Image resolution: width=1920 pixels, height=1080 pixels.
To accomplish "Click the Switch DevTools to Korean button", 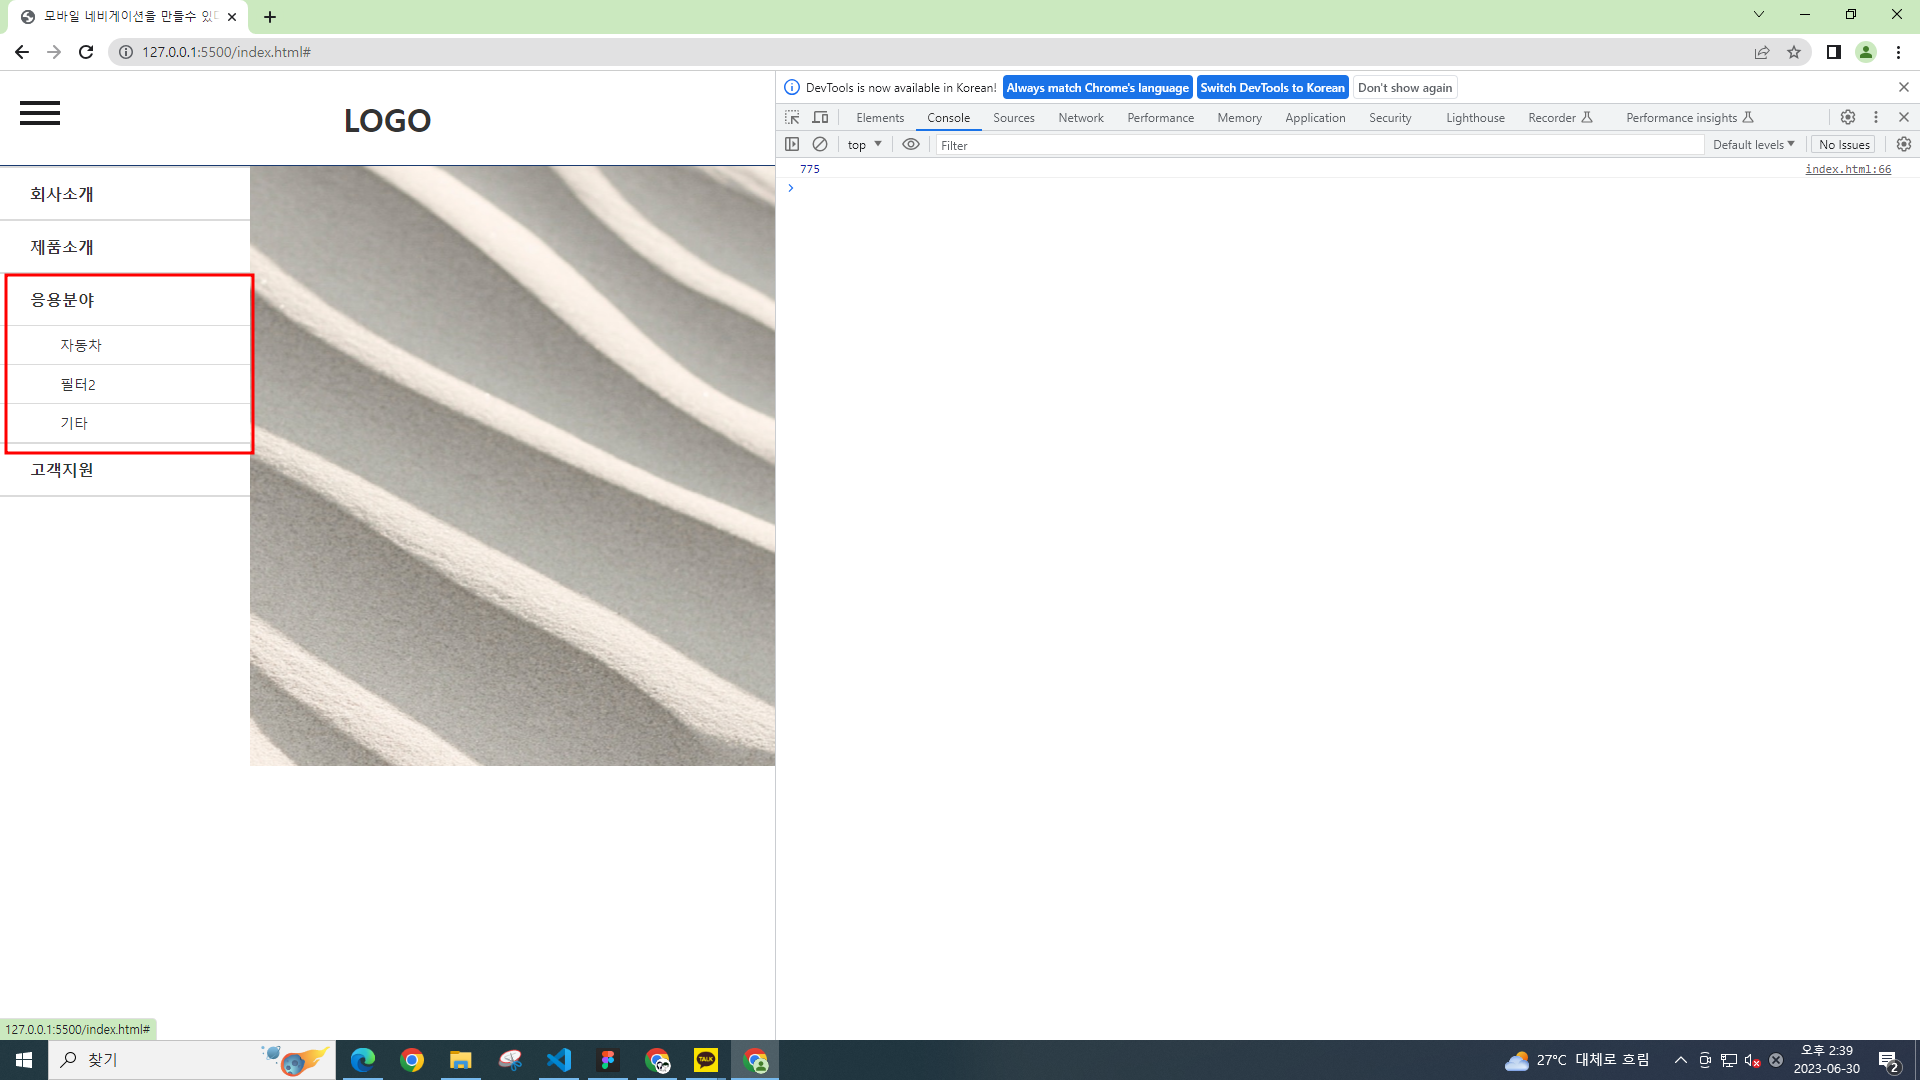I will point(1272,88).
